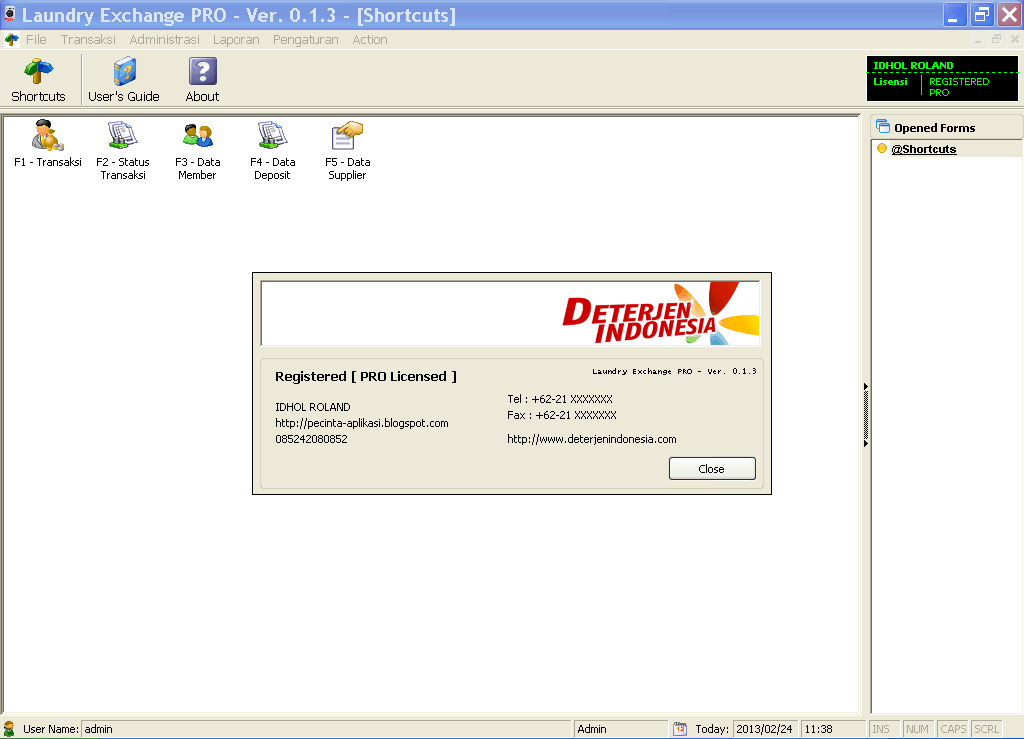
Task: Click the side panel splitter handle
Action: click(x=865, y=415)
